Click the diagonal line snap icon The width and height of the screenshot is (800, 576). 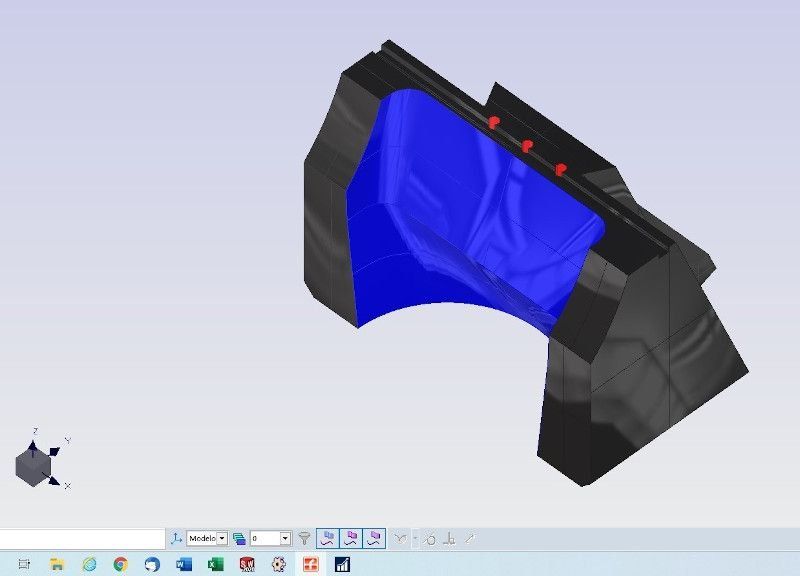coord(469,538)
